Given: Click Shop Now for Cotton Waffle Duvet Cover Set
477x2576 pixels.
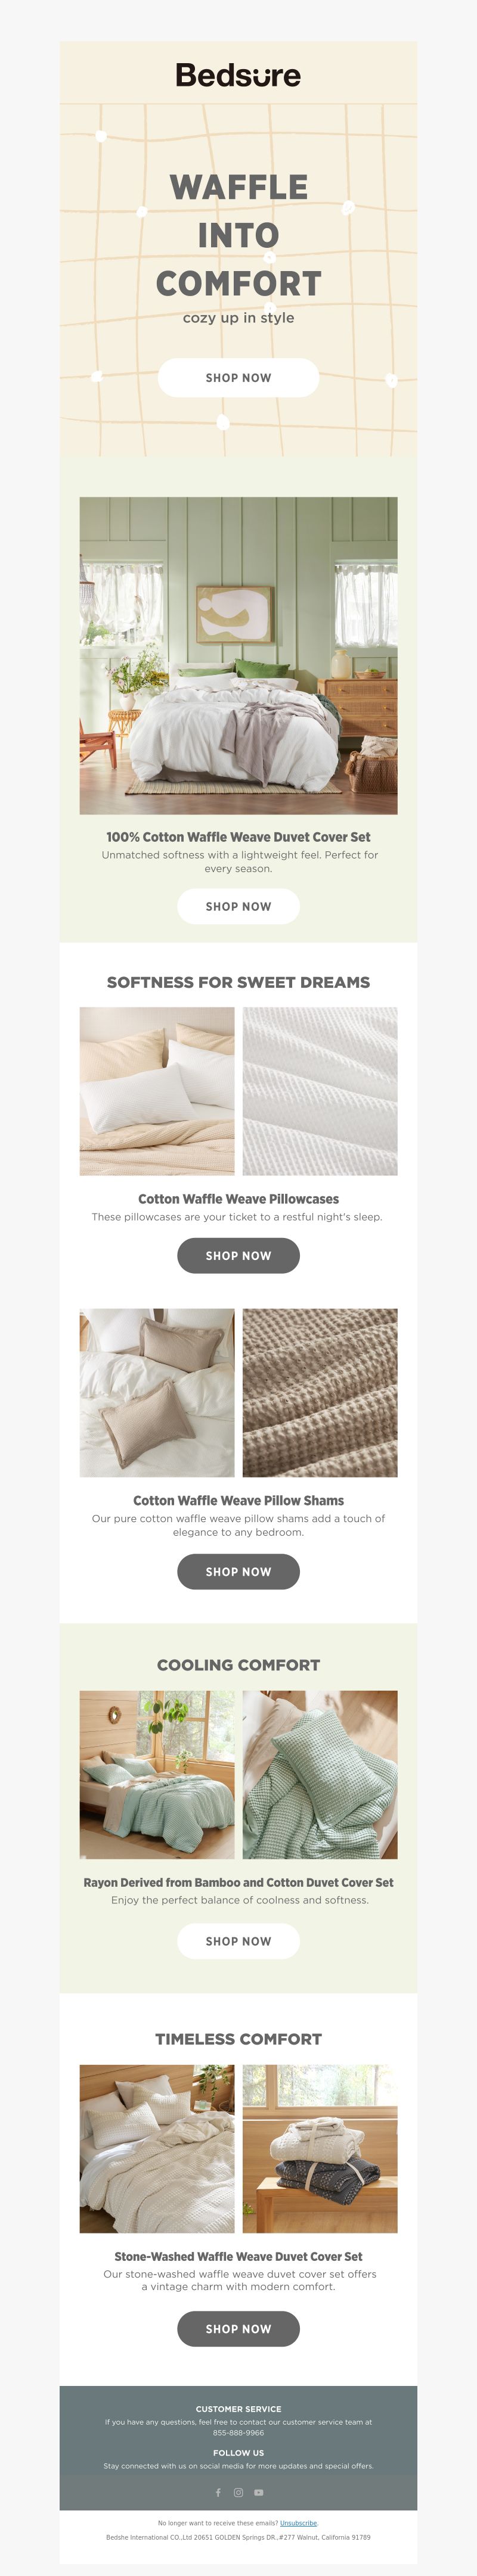Looking at the screenshot, I should tap(238, 906).
